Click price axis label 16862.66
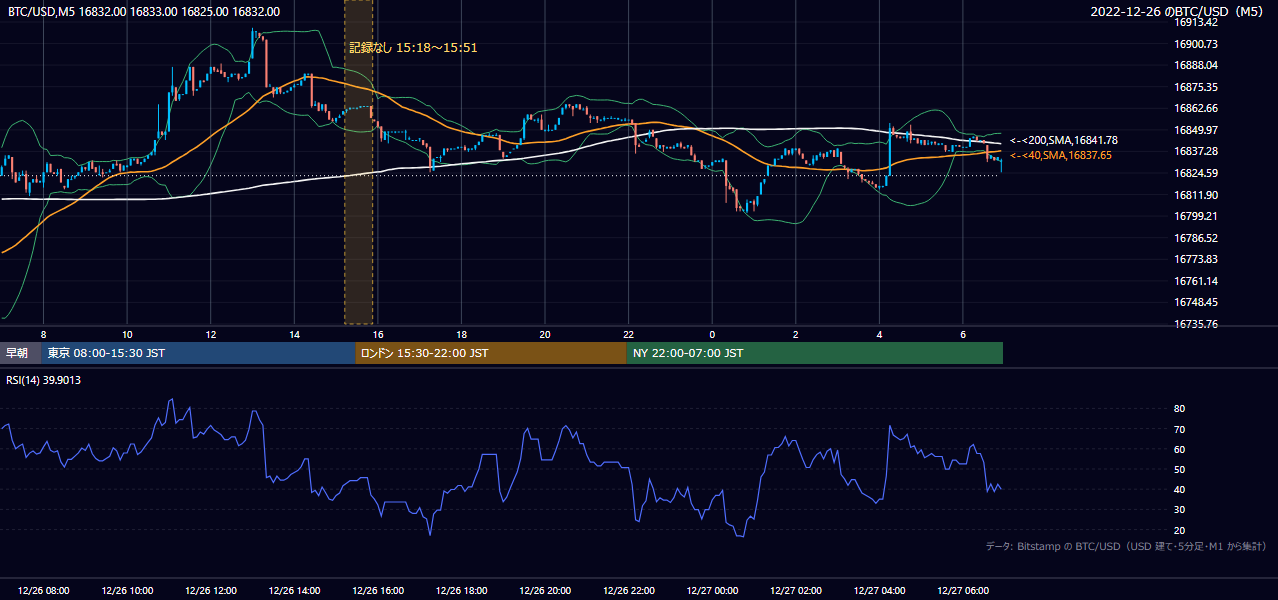Viewport: 1278px width, 600px height. tap(1196, 108)
